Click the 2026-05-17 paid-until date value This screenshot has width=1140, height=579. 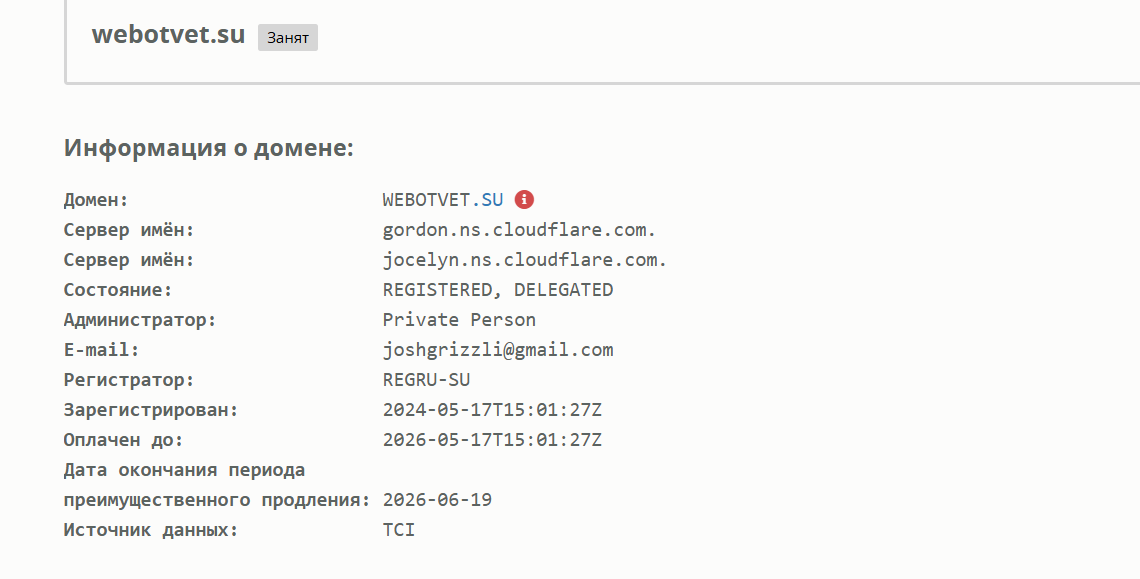click(x=492, y=440)
